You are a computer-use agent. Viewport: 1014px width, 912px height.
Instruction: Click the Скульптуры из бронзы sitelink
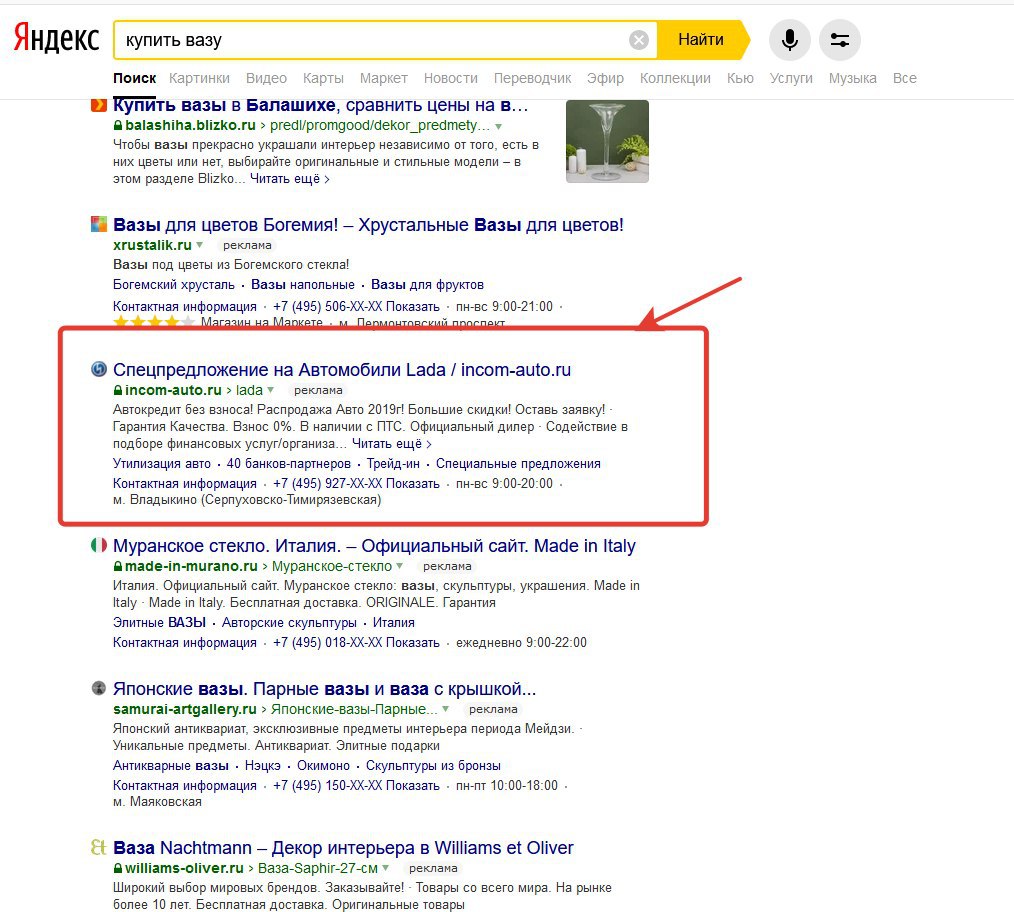coord(433,766)
